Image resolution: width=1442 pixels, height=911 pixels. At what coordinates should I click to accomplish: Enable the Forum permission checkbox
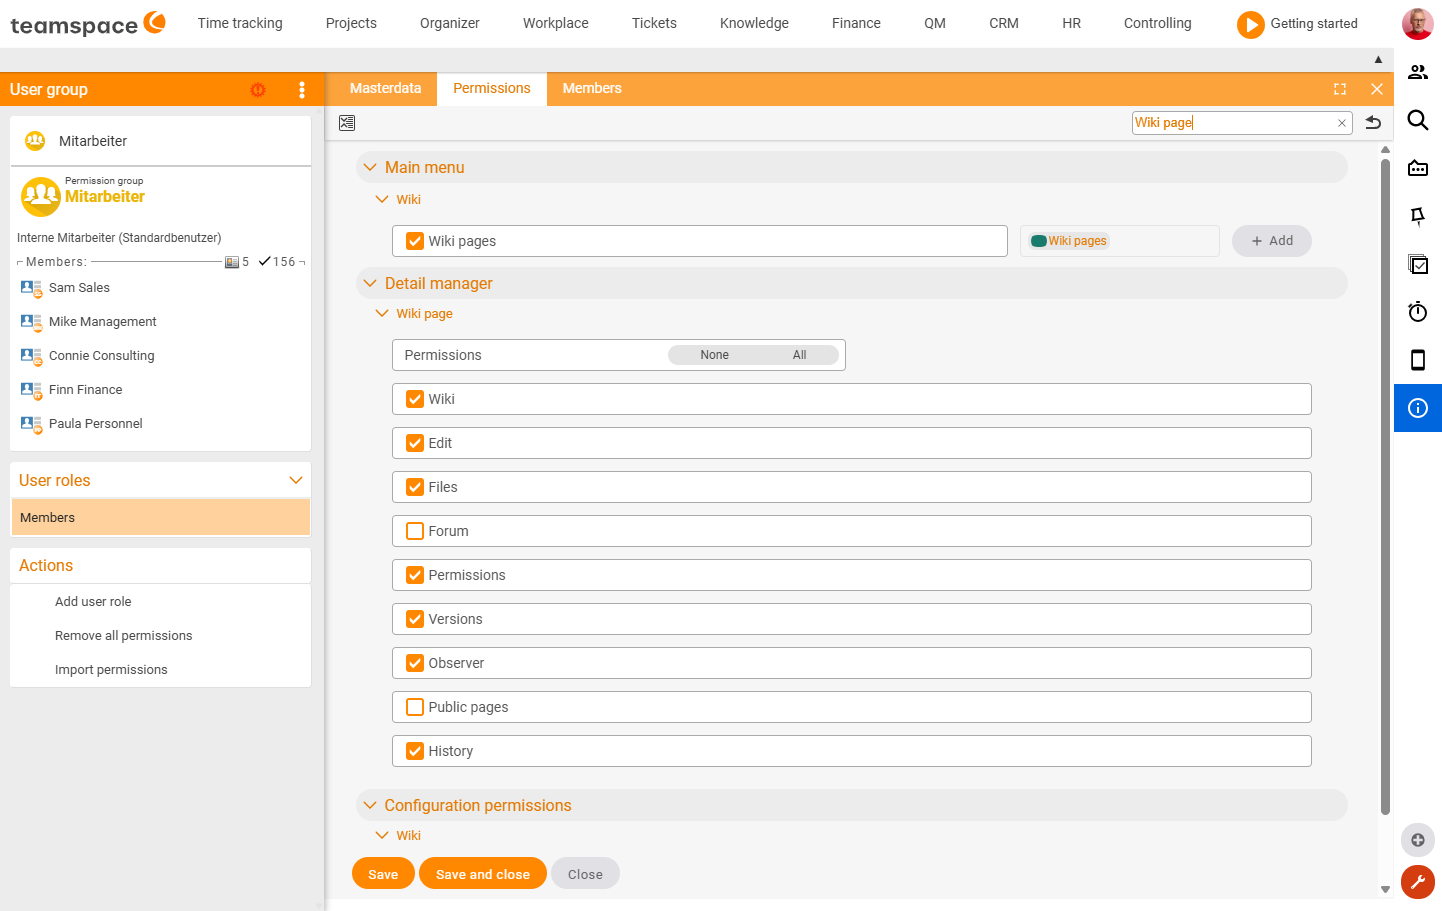coord(415,531)
